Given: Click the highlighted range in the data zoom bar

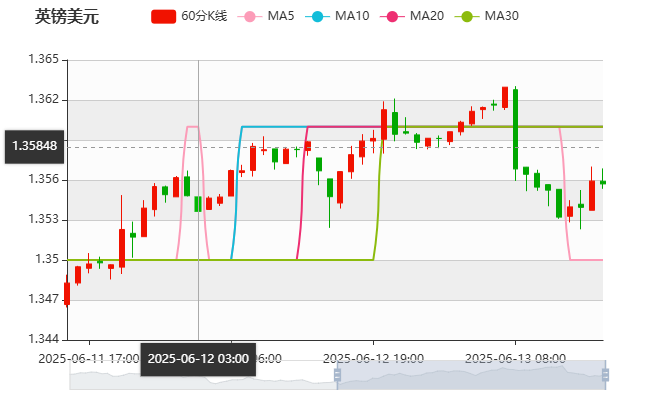Looking at the screenshot, I should point(470,376).
